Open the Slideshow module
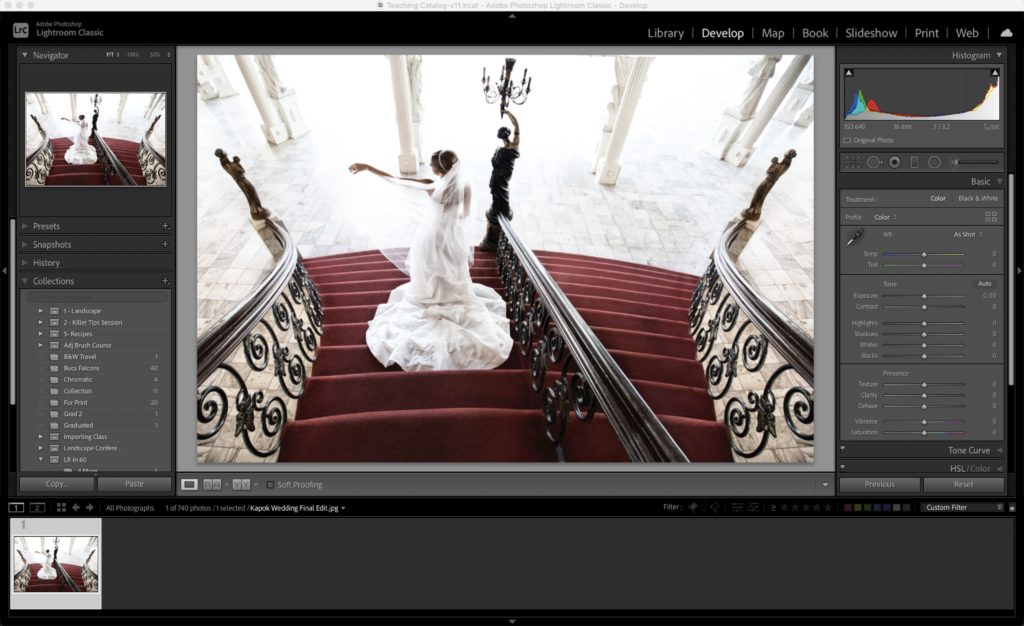Screen dimensions: 1024x626 (870, 33)
